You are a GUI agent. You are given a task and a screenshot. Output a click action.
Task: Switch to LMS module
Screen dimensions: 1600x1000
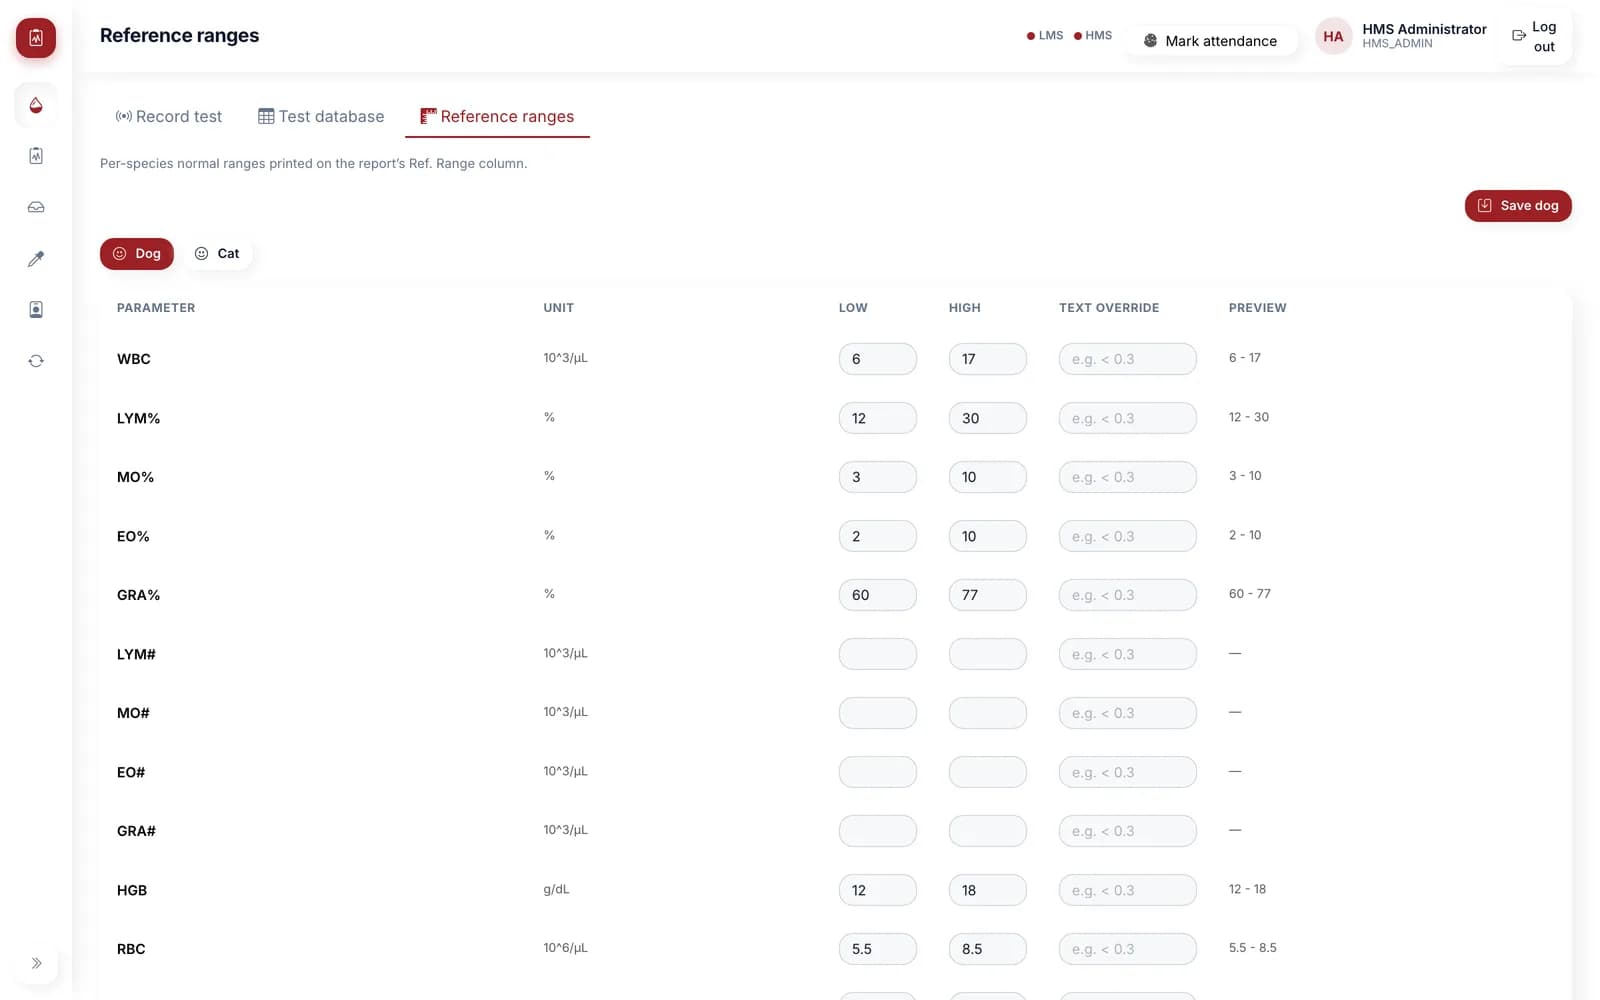(1045, 36)
